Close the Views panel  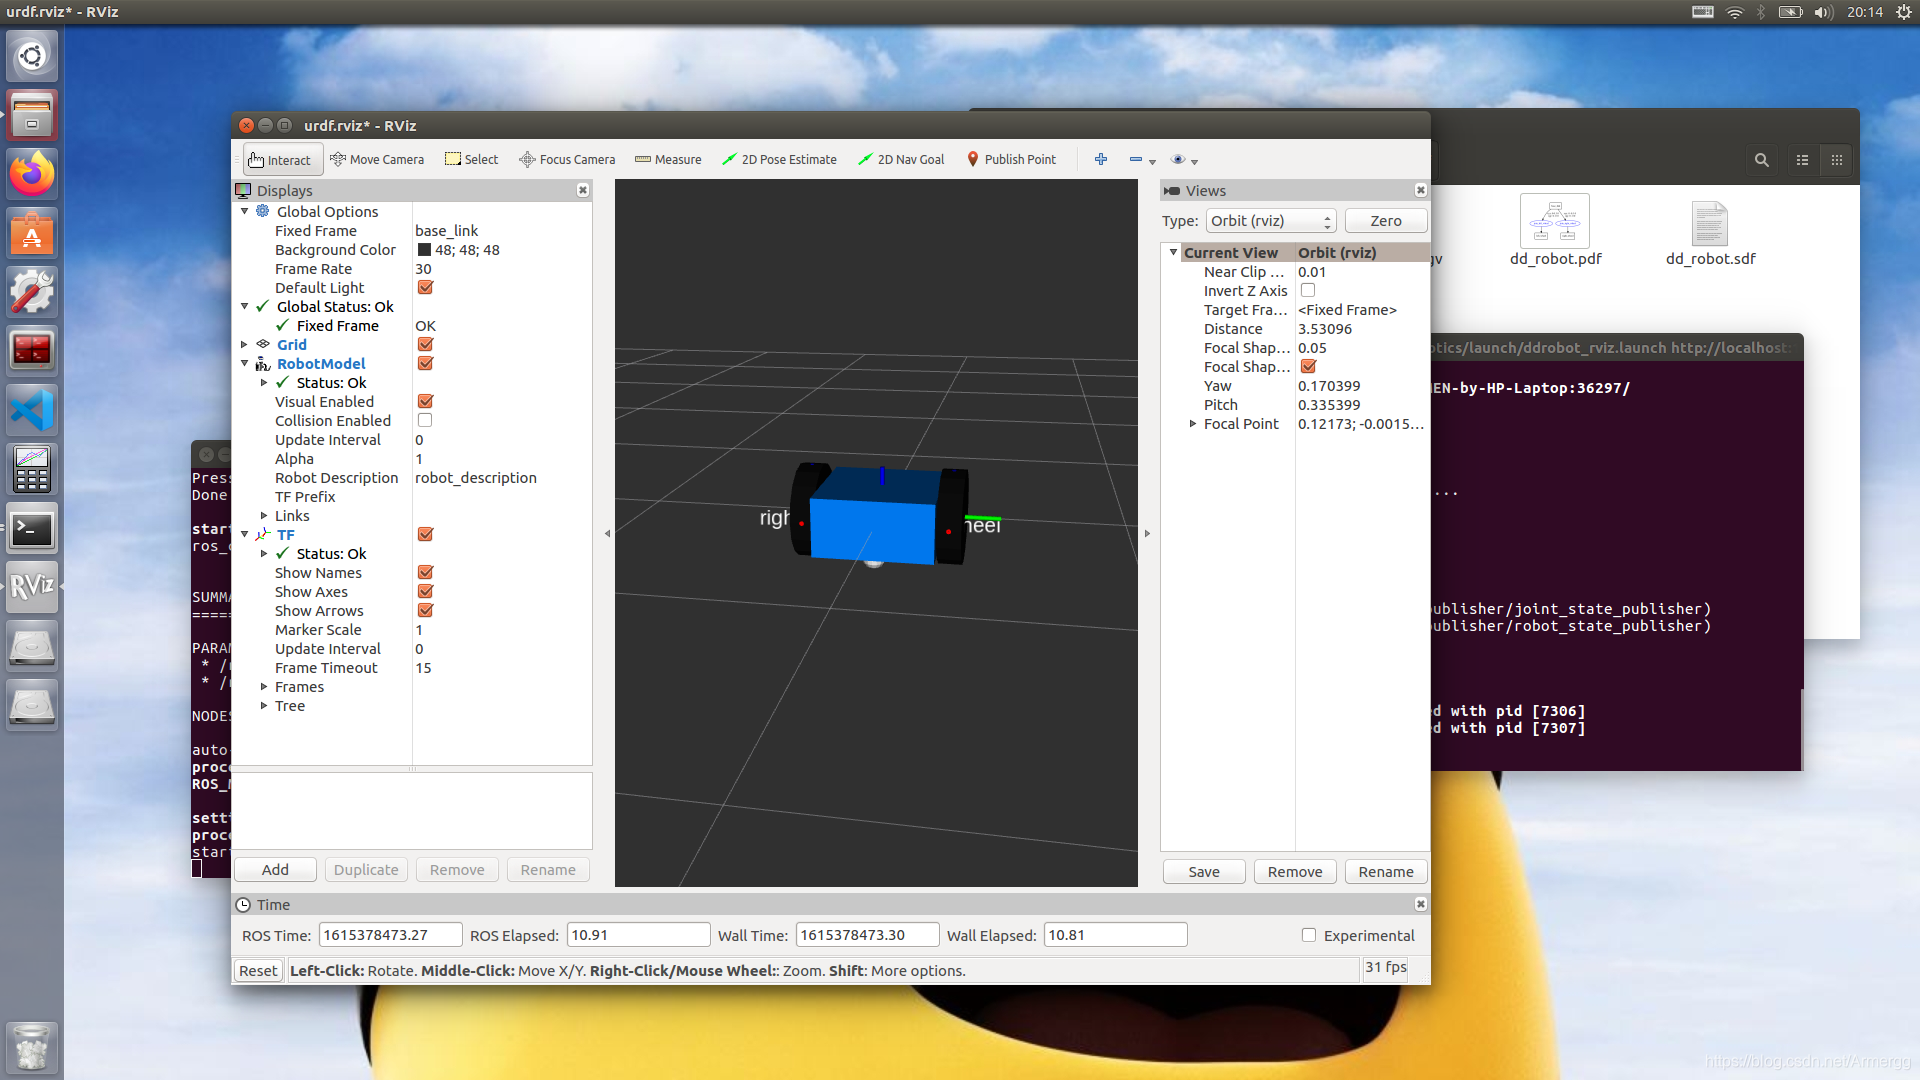(1421, 190)
